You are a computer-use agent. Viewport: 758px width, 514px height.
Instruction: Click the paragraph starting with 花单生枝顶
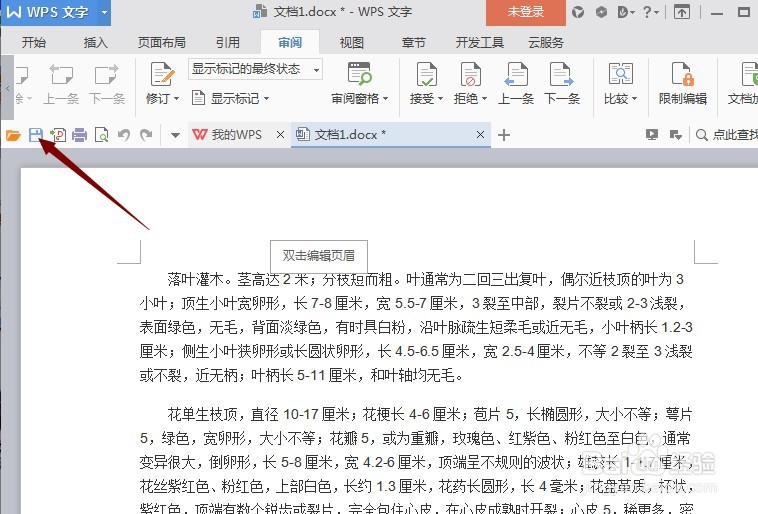pyautogui.click(x=416, y=462)
